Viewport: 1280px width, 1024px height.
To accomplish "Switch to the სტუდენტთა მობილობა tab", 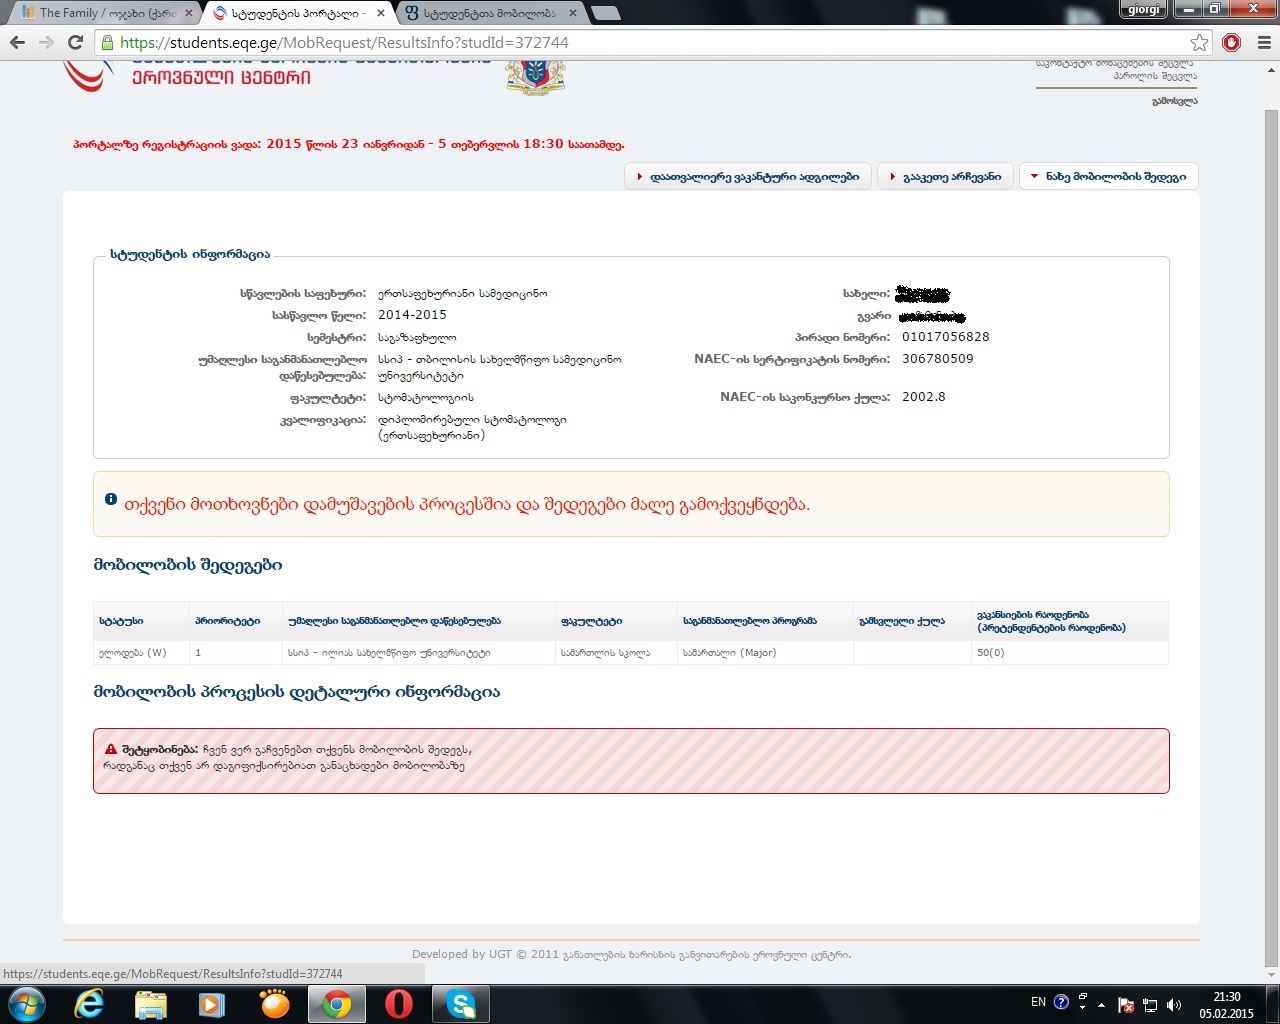I will tap(490, 13).
